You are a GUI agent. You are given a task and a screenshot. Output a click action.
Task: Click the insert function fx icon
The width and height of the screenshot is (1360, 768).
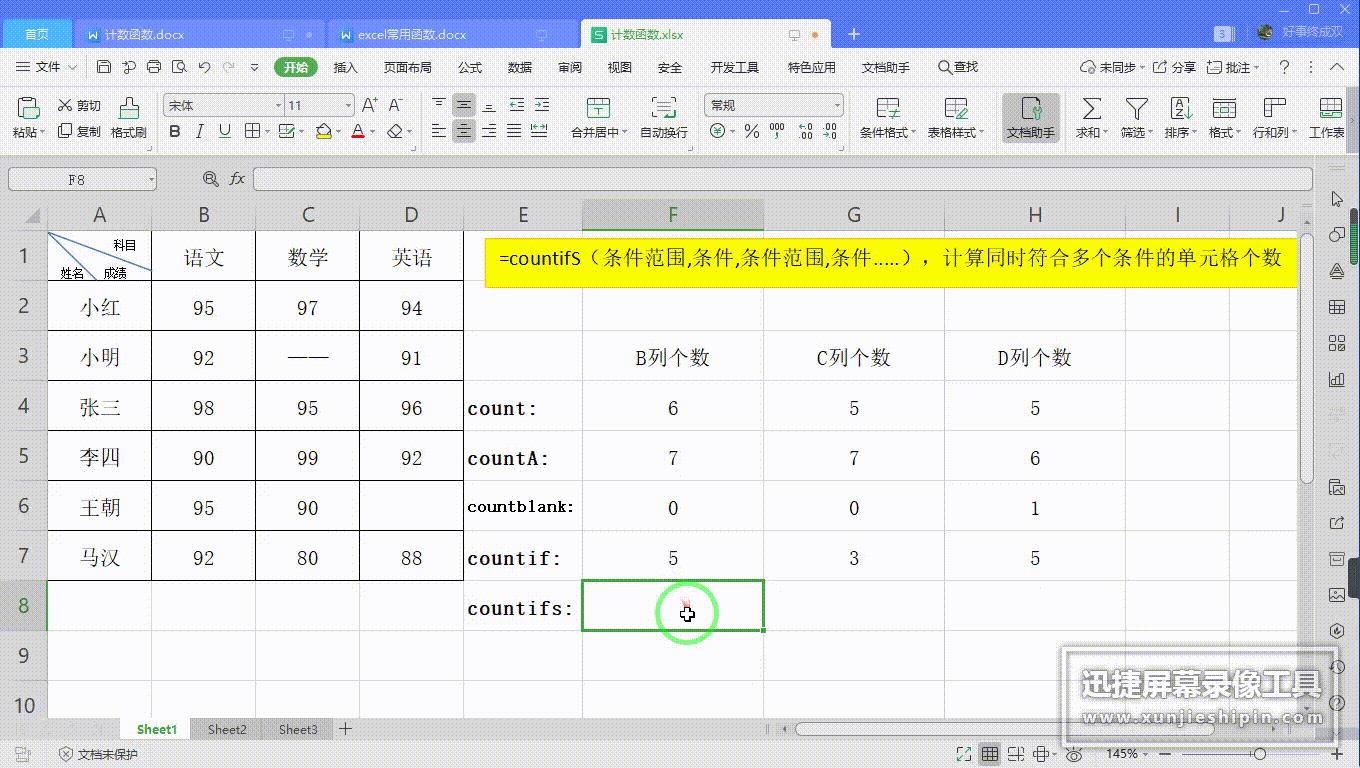click(x=237, y=179)
